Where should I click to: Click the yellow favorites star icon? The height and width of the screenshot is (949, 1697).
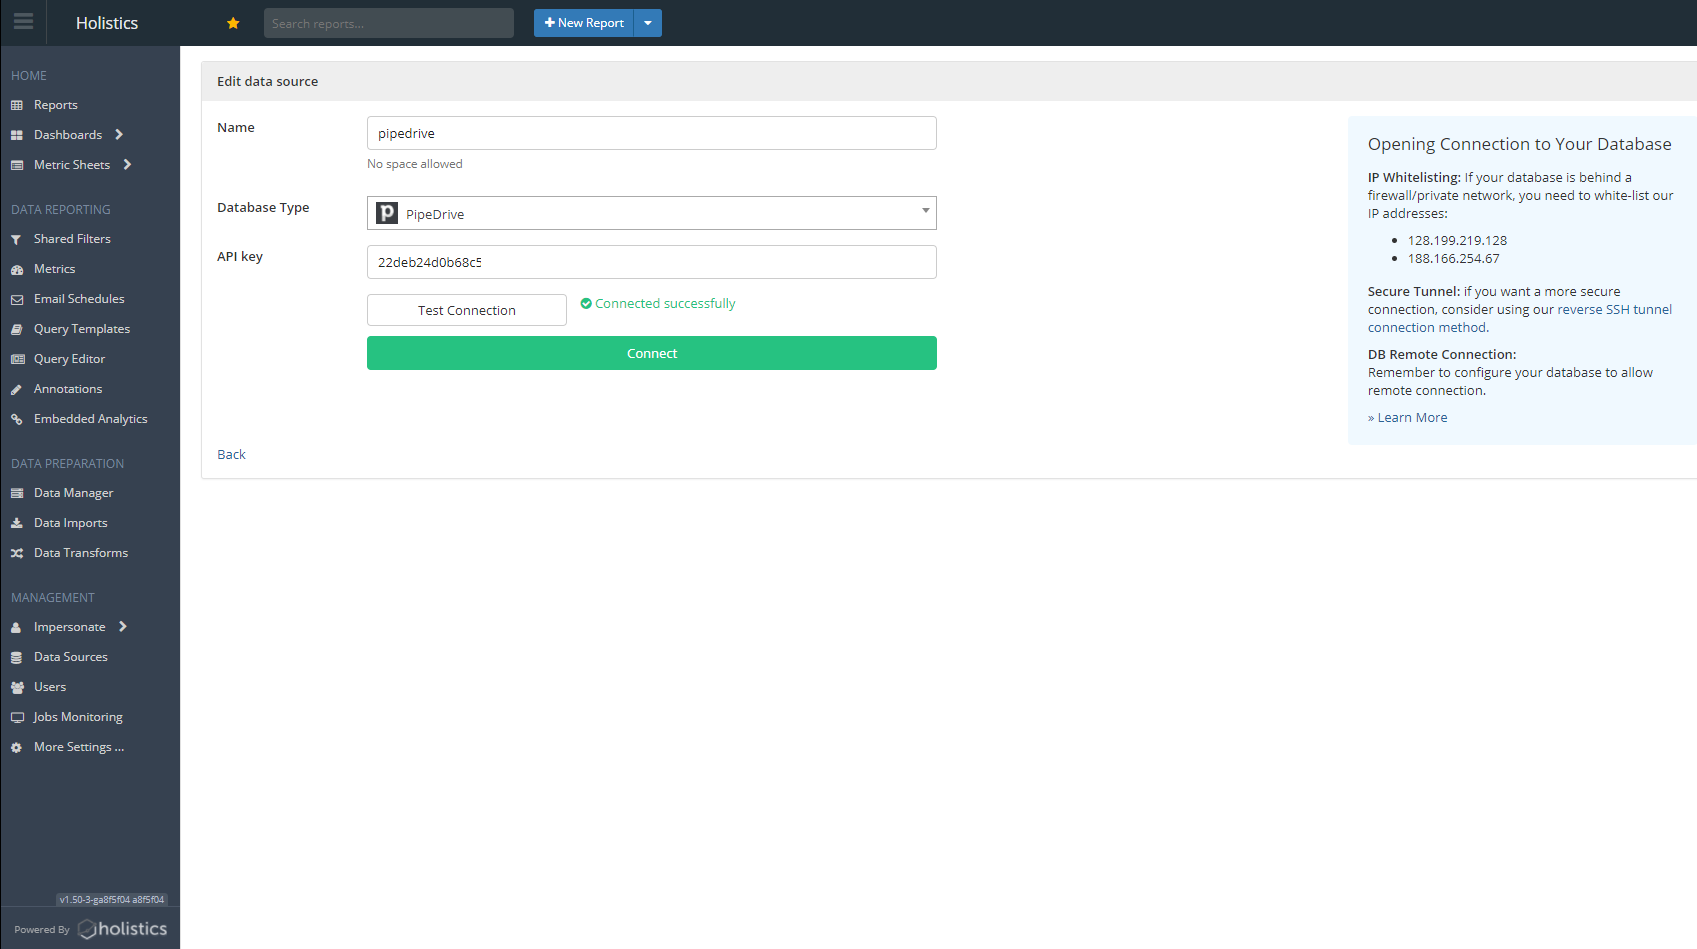click(233, 23)
